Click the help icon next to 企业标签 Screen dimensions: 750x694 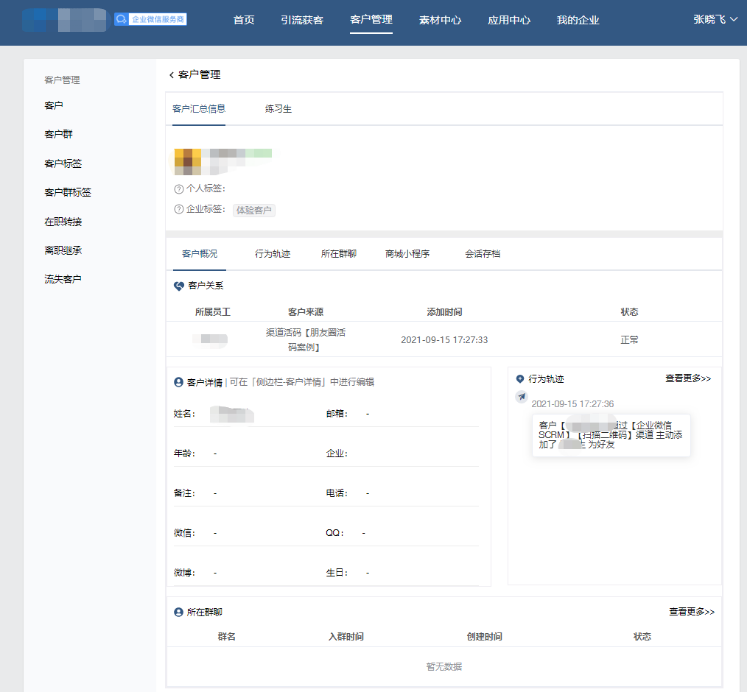[x=179, y=210]
